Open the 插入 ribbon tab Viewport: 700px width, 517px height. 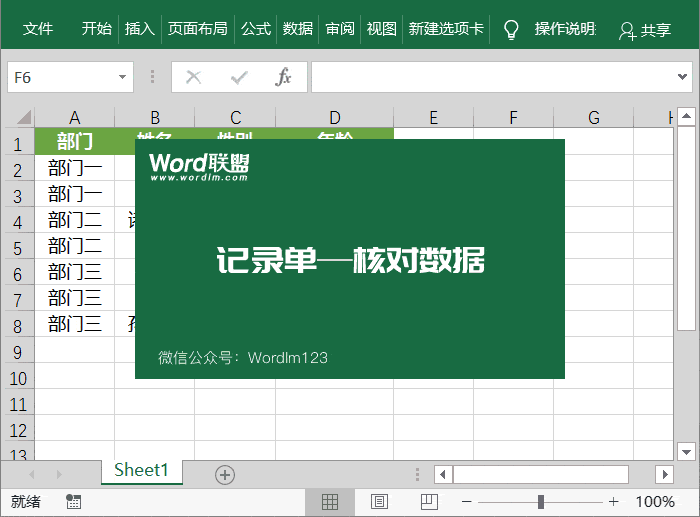point(139,29)
